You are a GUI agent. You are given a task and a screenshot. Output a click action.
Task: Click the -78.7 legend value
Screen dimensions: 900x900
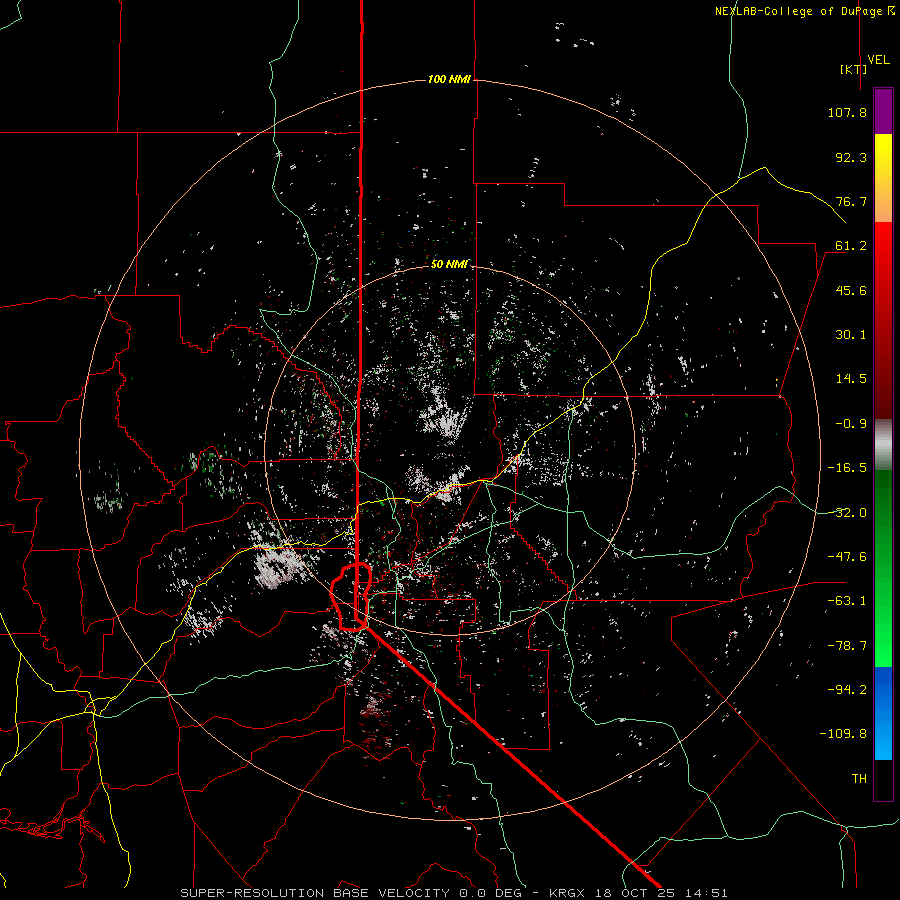tap(847, 646)
